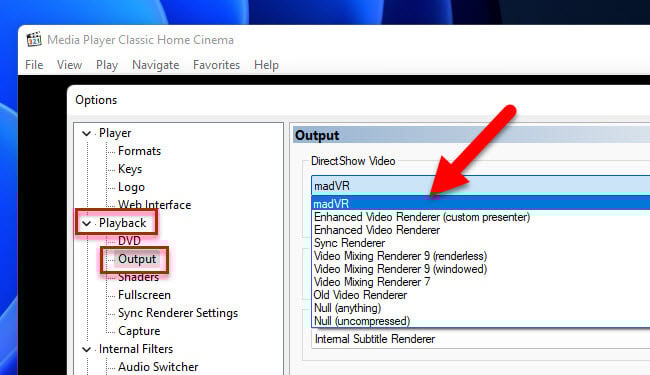The height and width of the screenshot is (375, 650).
Task: Collapse the Playback tree node
Action: pyautogui.click(x=86, y=224)
